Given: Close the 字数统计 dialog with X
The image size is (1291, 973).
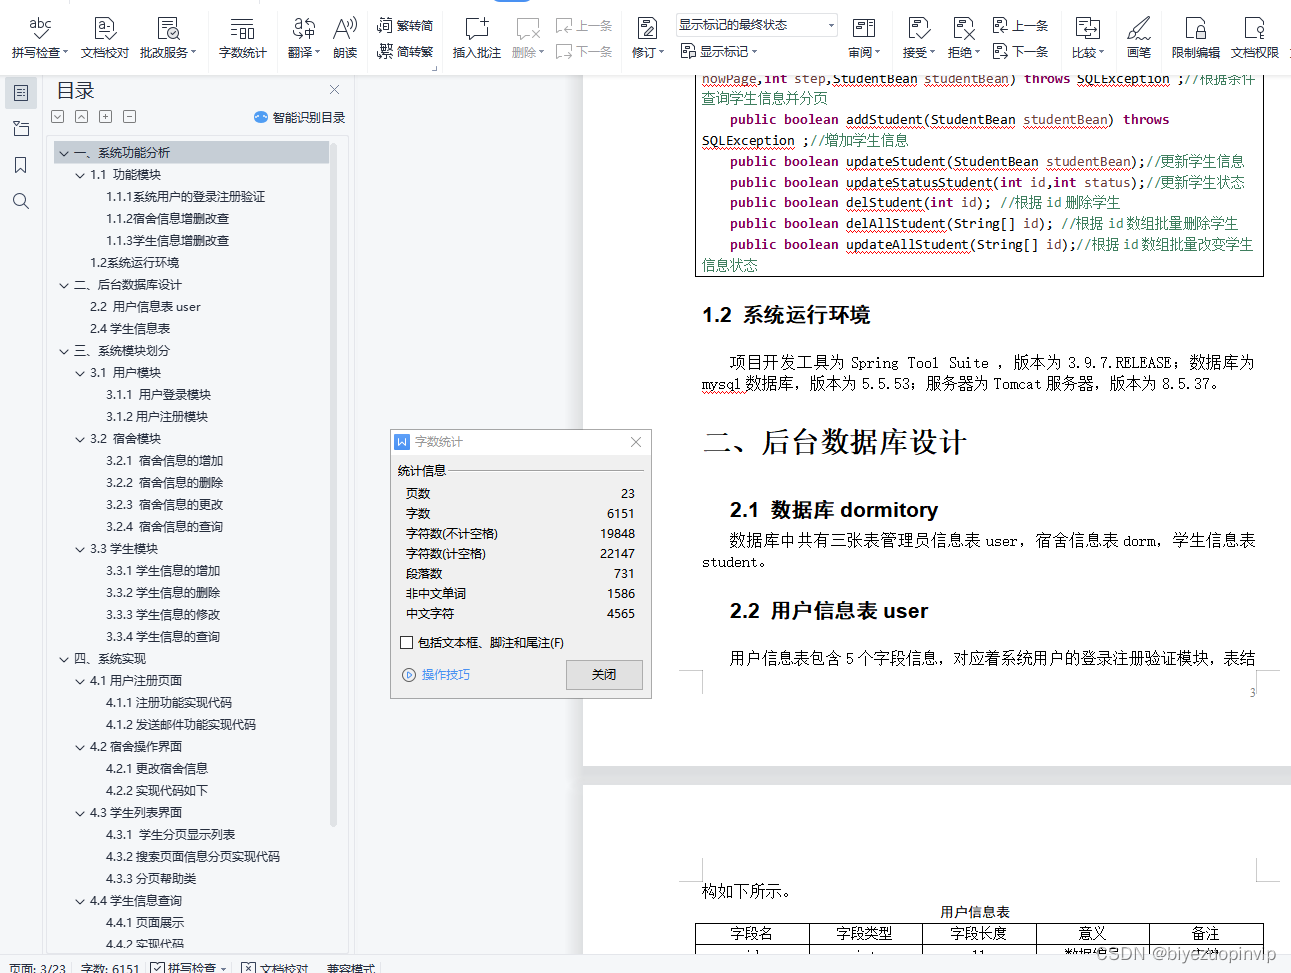Looking at the screenshot, I should pos(636,441).
